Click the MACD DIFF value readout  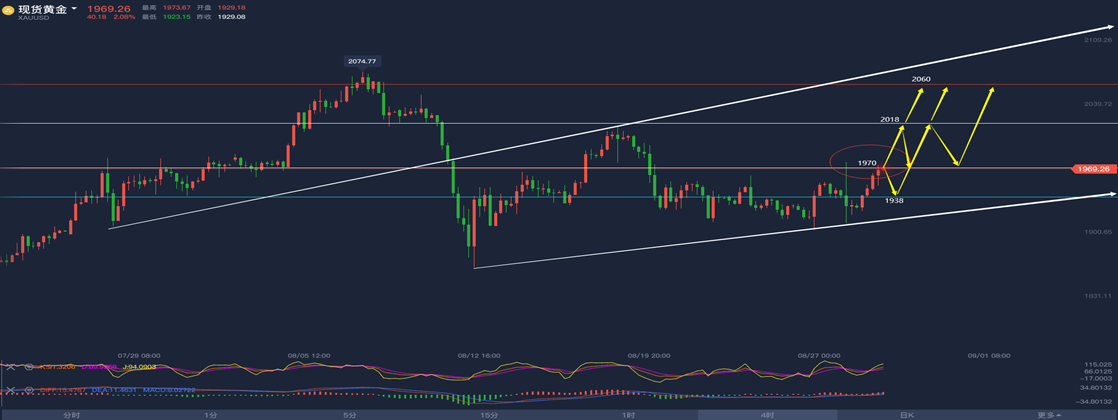[63, 390]
